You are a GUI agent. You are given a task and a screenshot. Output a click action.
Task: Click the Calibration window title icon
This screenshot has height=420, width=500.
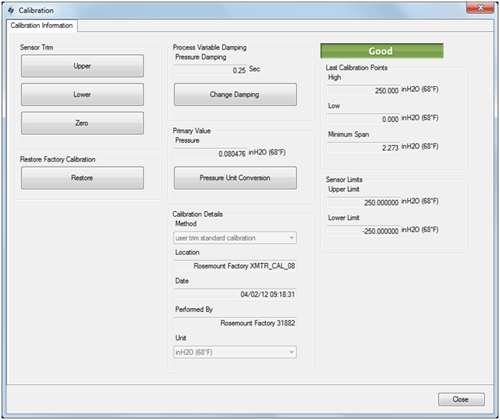point(11,10)
